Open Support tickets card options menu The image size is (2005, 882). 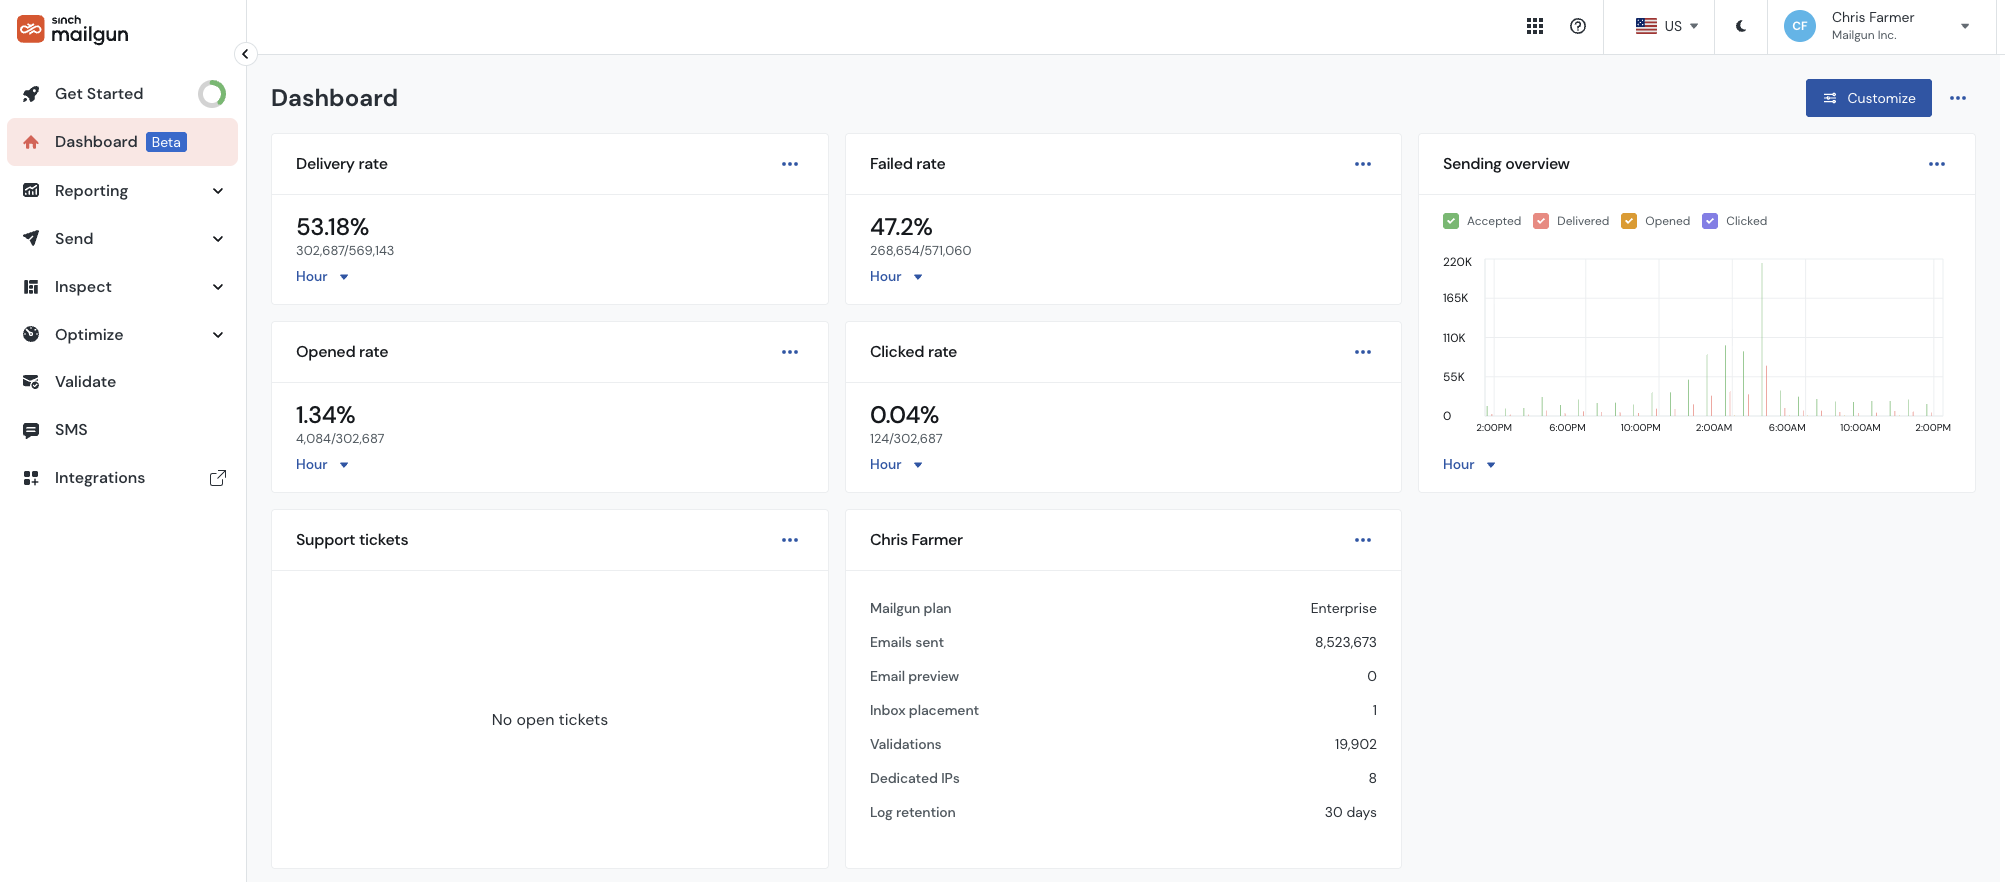[790, 540]
